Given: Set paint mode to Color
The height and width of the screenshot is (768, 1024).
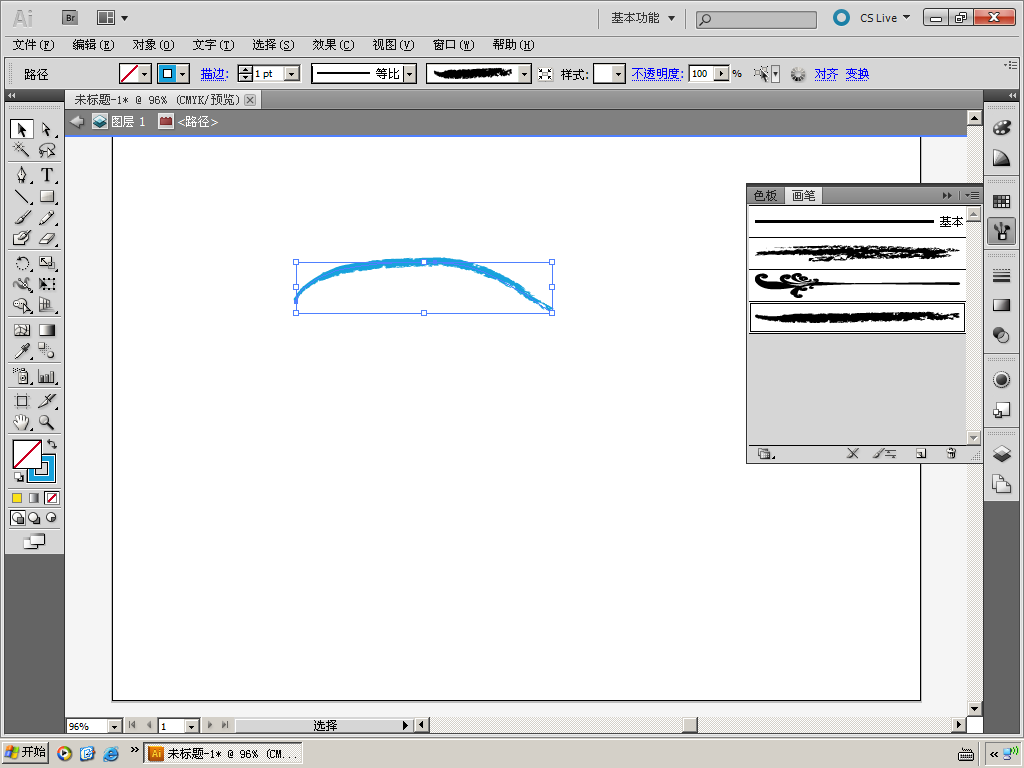Looking at the screenshot, I should (17, 498).
